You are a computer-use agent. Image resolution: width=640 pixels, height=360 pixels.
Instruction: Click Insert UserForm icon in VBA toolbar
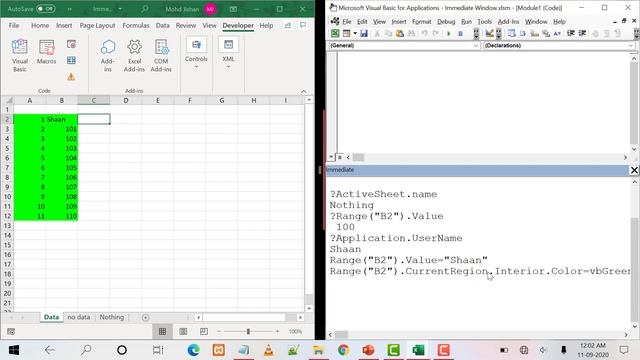347,33
